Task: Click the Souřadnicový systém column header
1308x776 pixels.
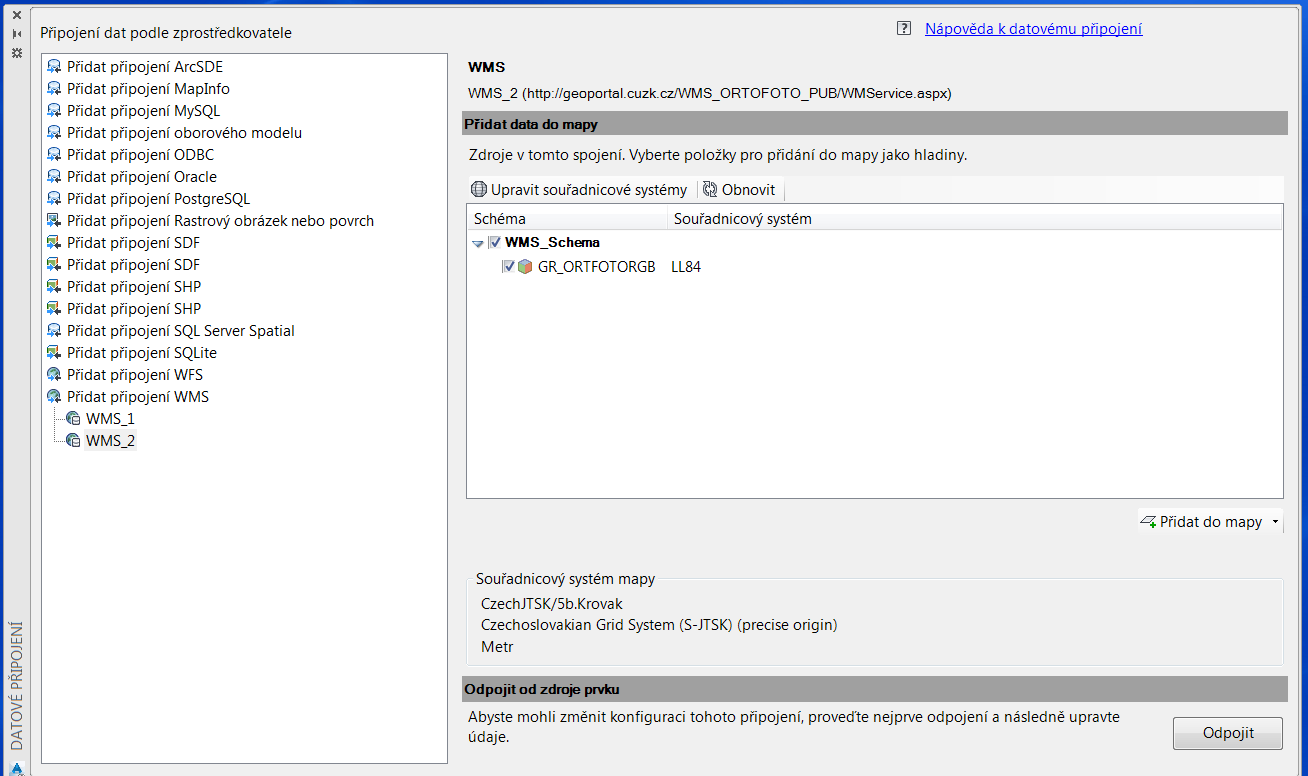Action: click(742, 218)
